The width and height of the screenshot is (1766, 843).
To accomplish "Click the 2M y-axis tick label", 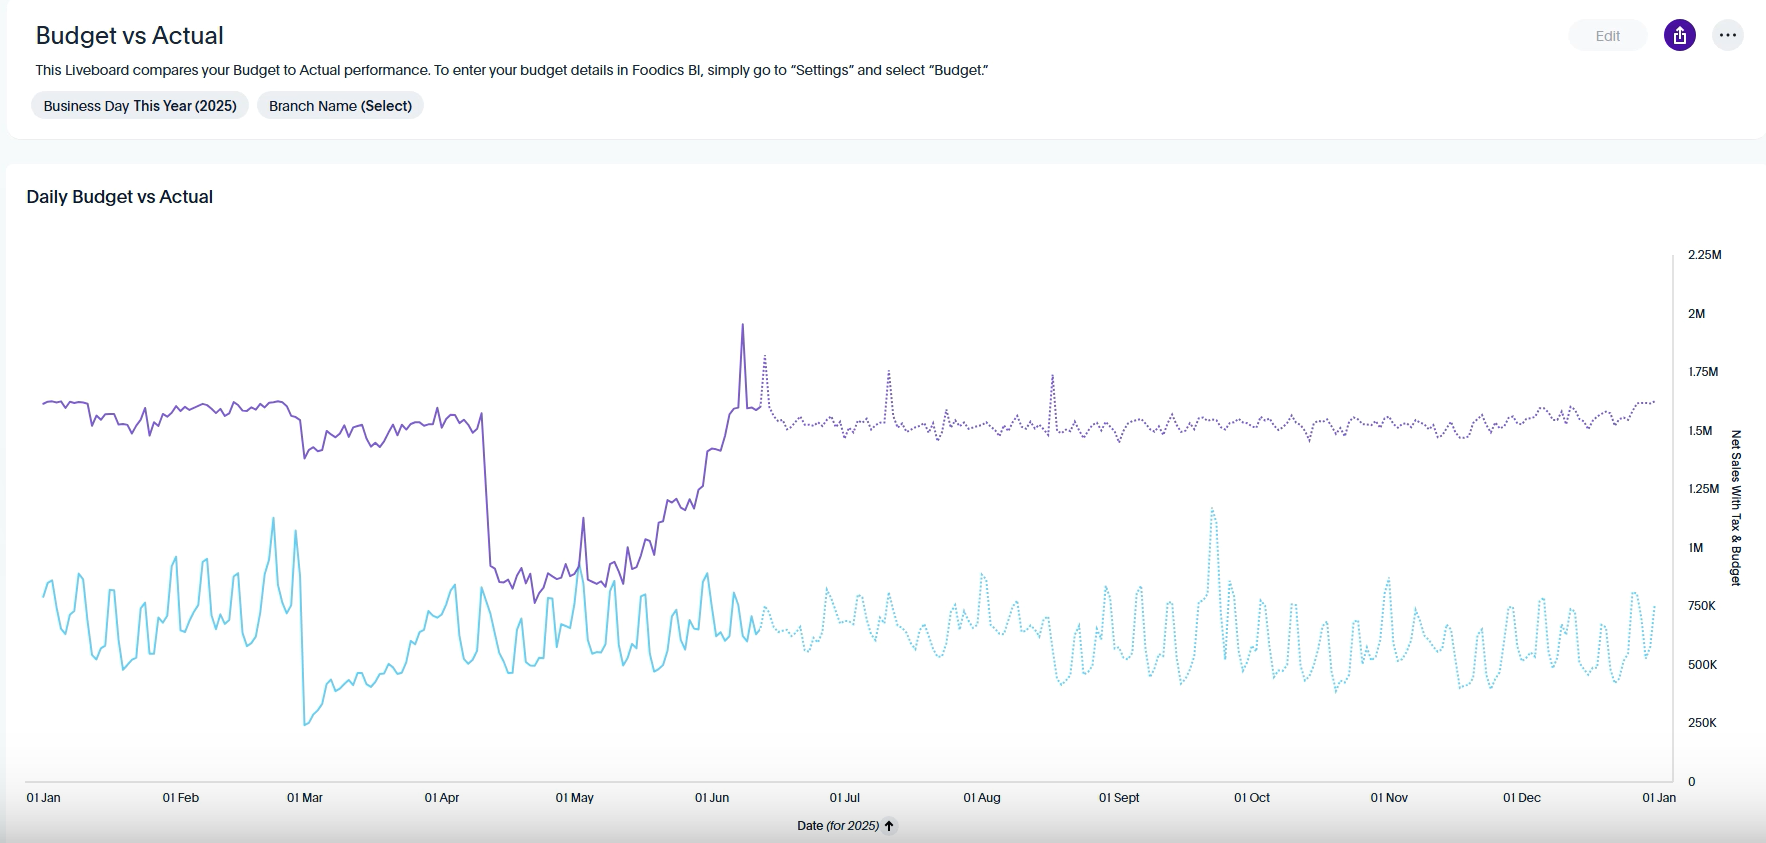I will point(1696,314).
